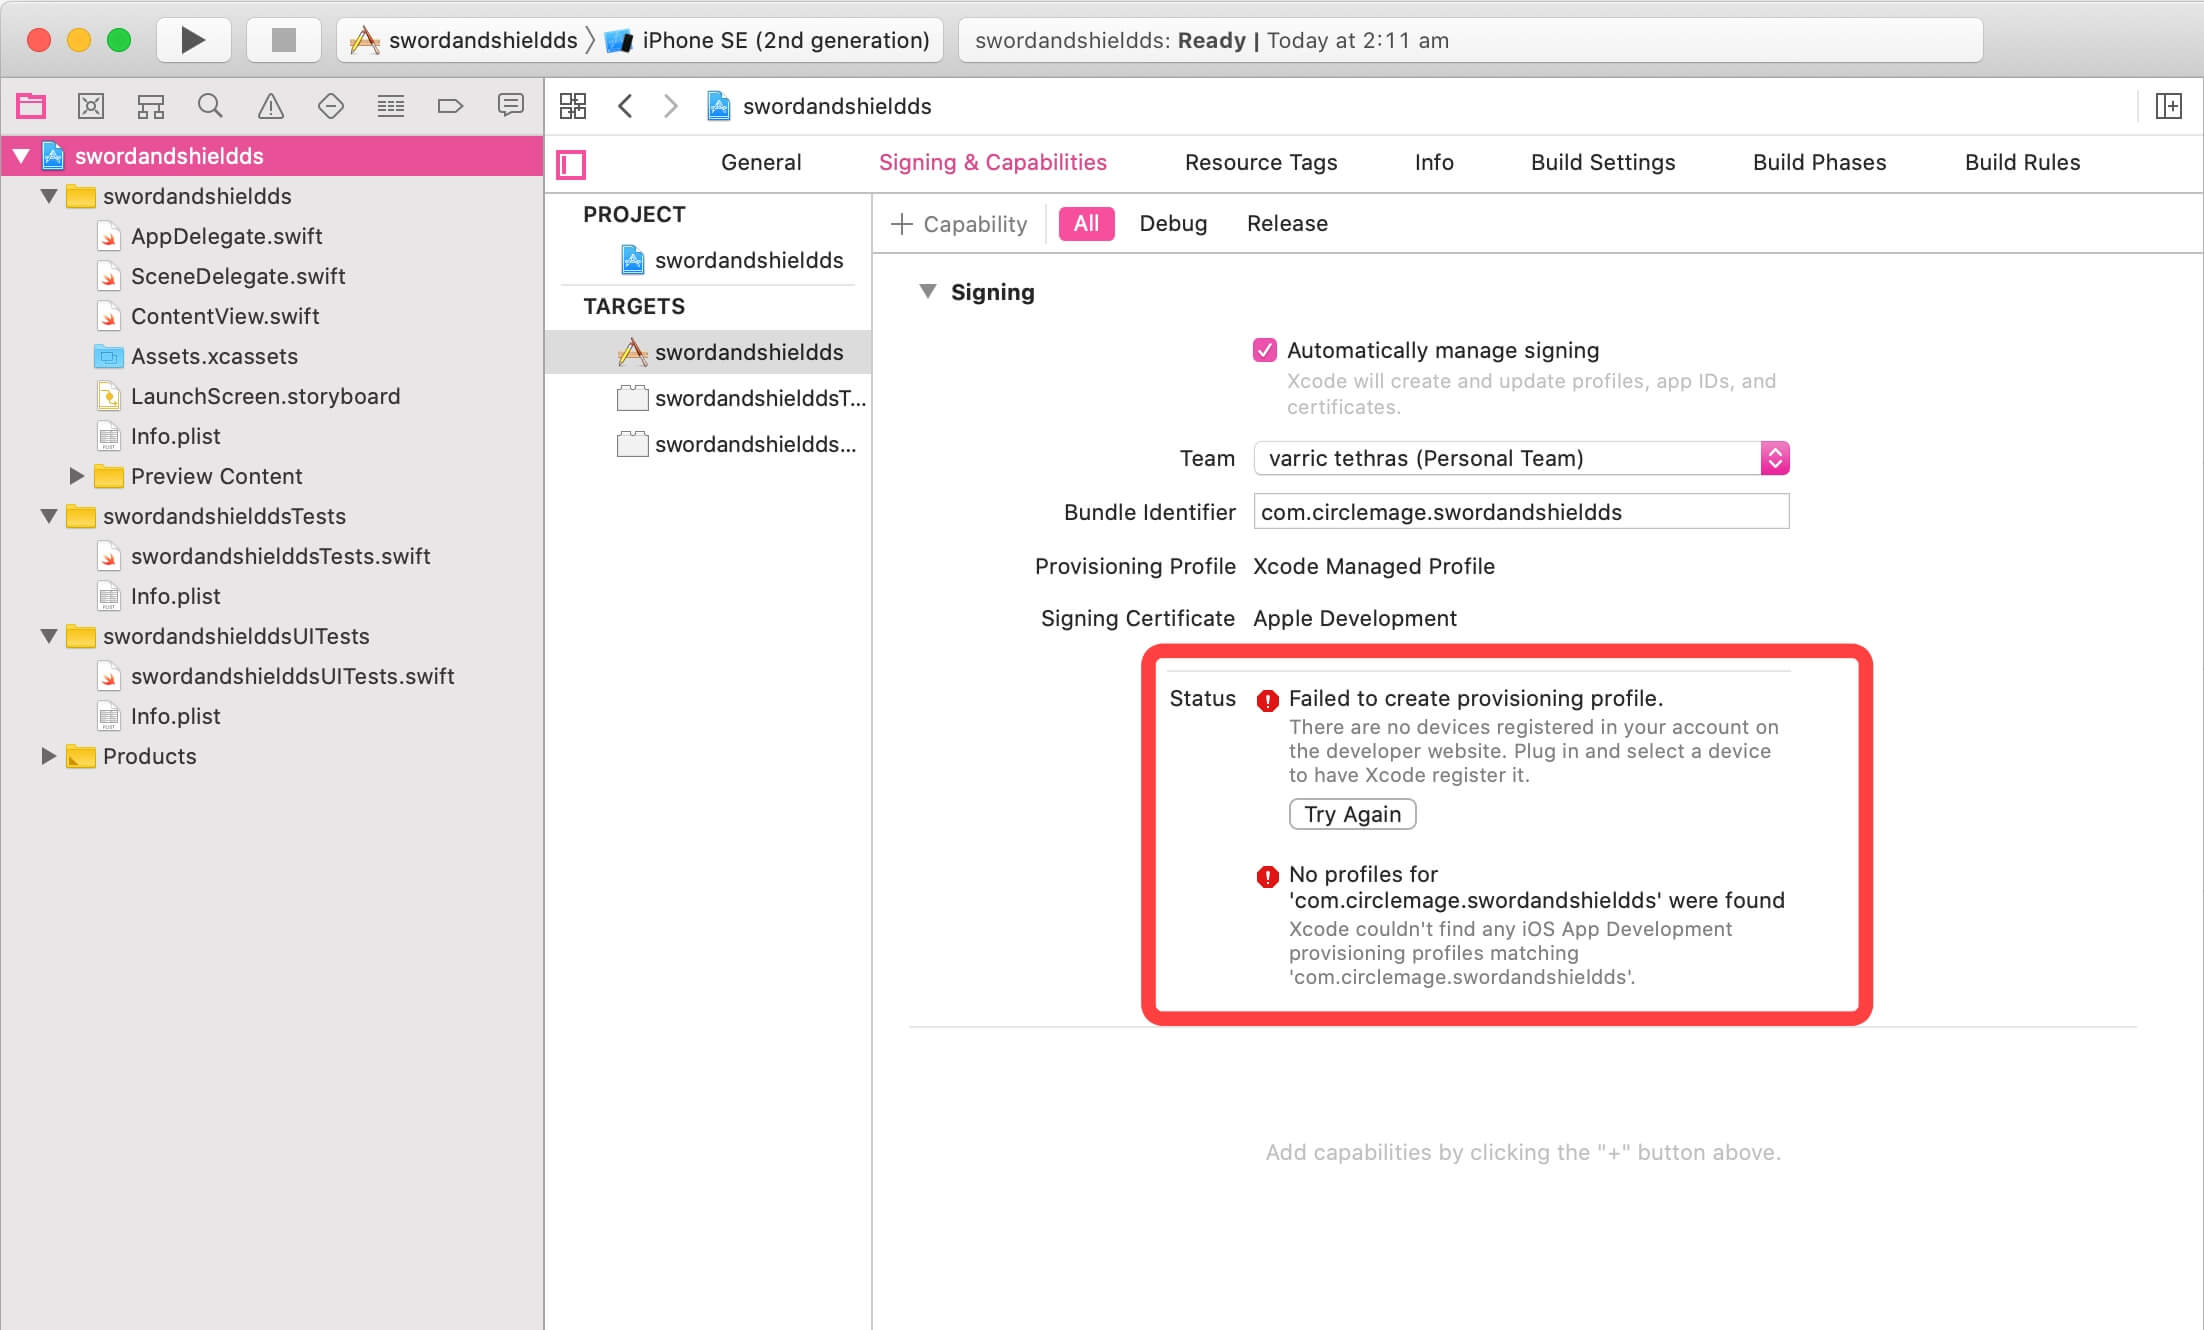
Task: Select the swordandshieldds... UI test target
Action: click(737, 444)
